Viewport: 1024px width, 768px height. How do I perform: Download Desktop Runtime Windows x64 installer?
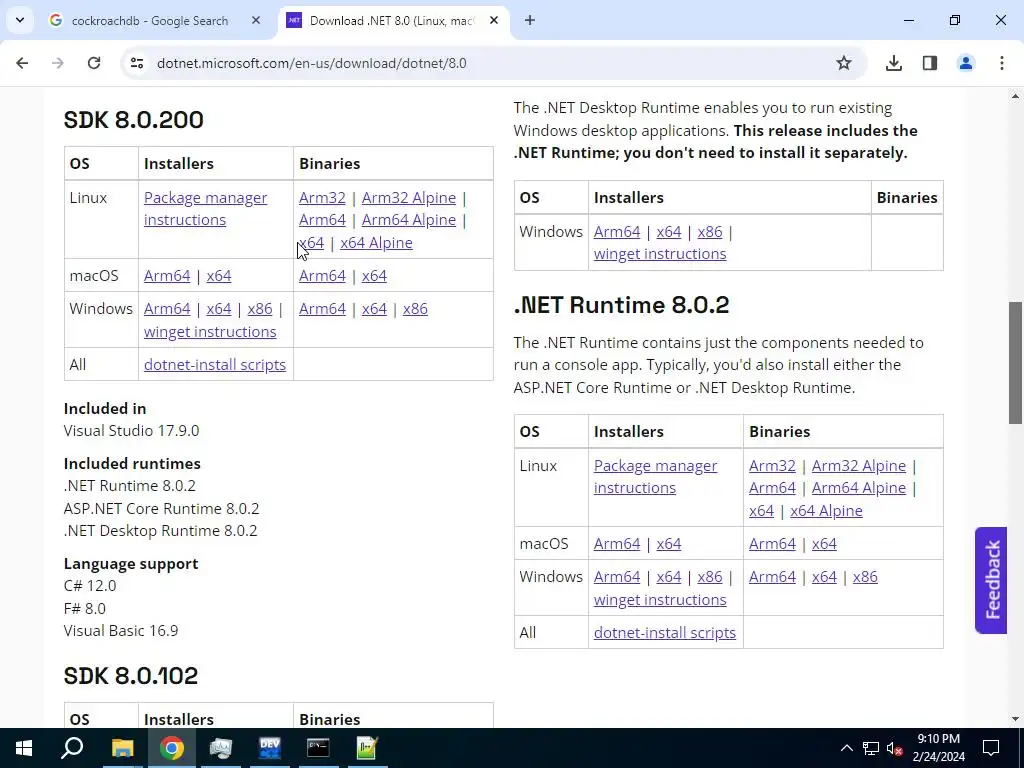pyautogui.click(x=669, y=232)
